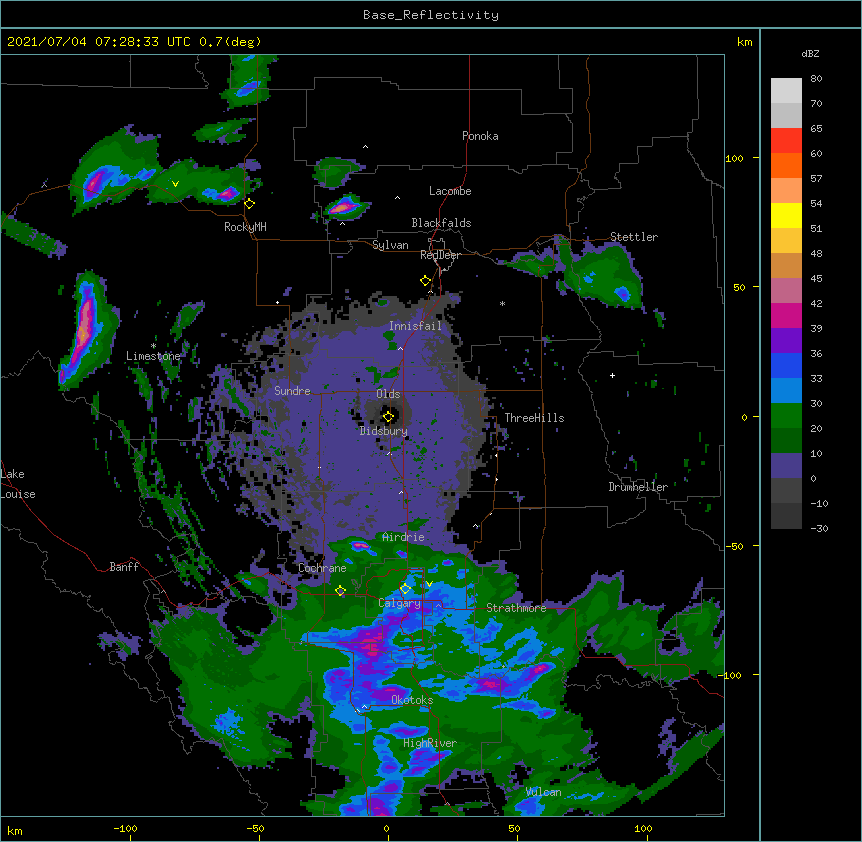Select the yellow diamond marker below Cochrane label
Viewport: 862px width, 842px height.
340,591
